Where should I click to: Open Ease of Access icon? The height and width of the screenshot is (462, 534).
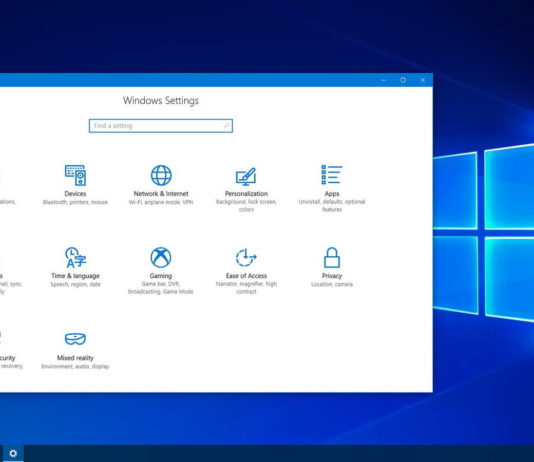click(x=246, y=257)
